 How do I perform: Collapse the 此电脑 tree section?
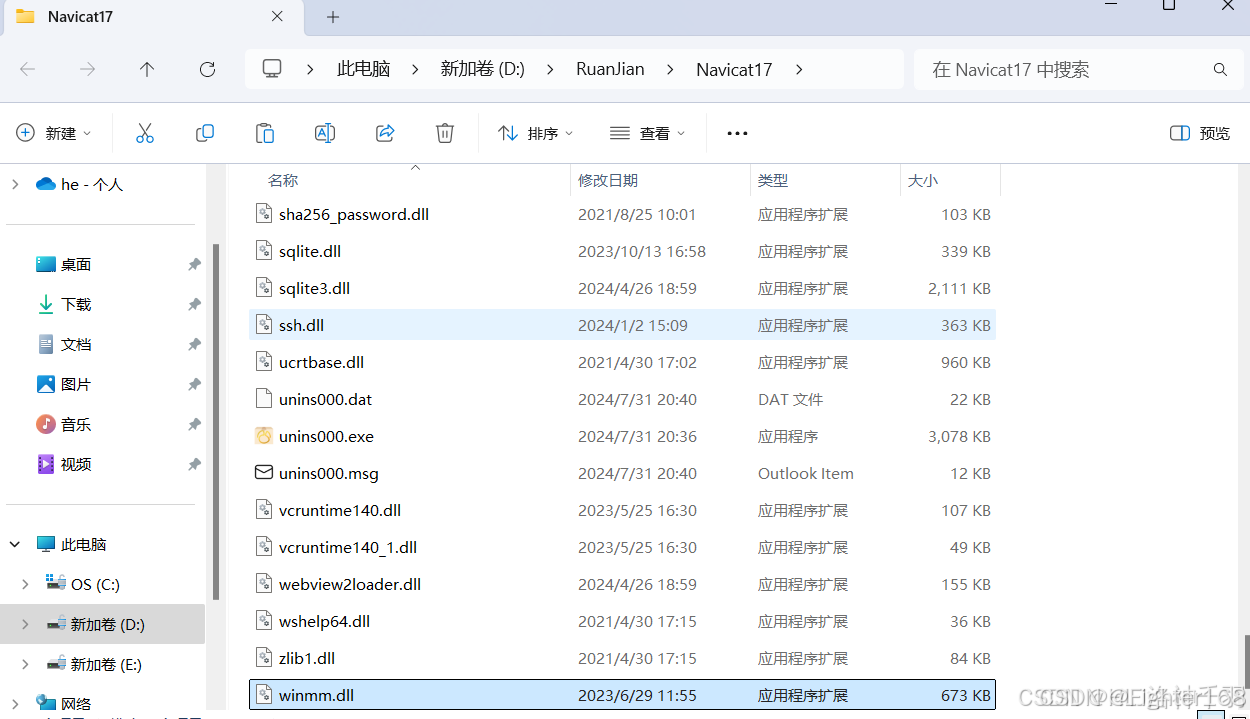[x=14, y=544]
